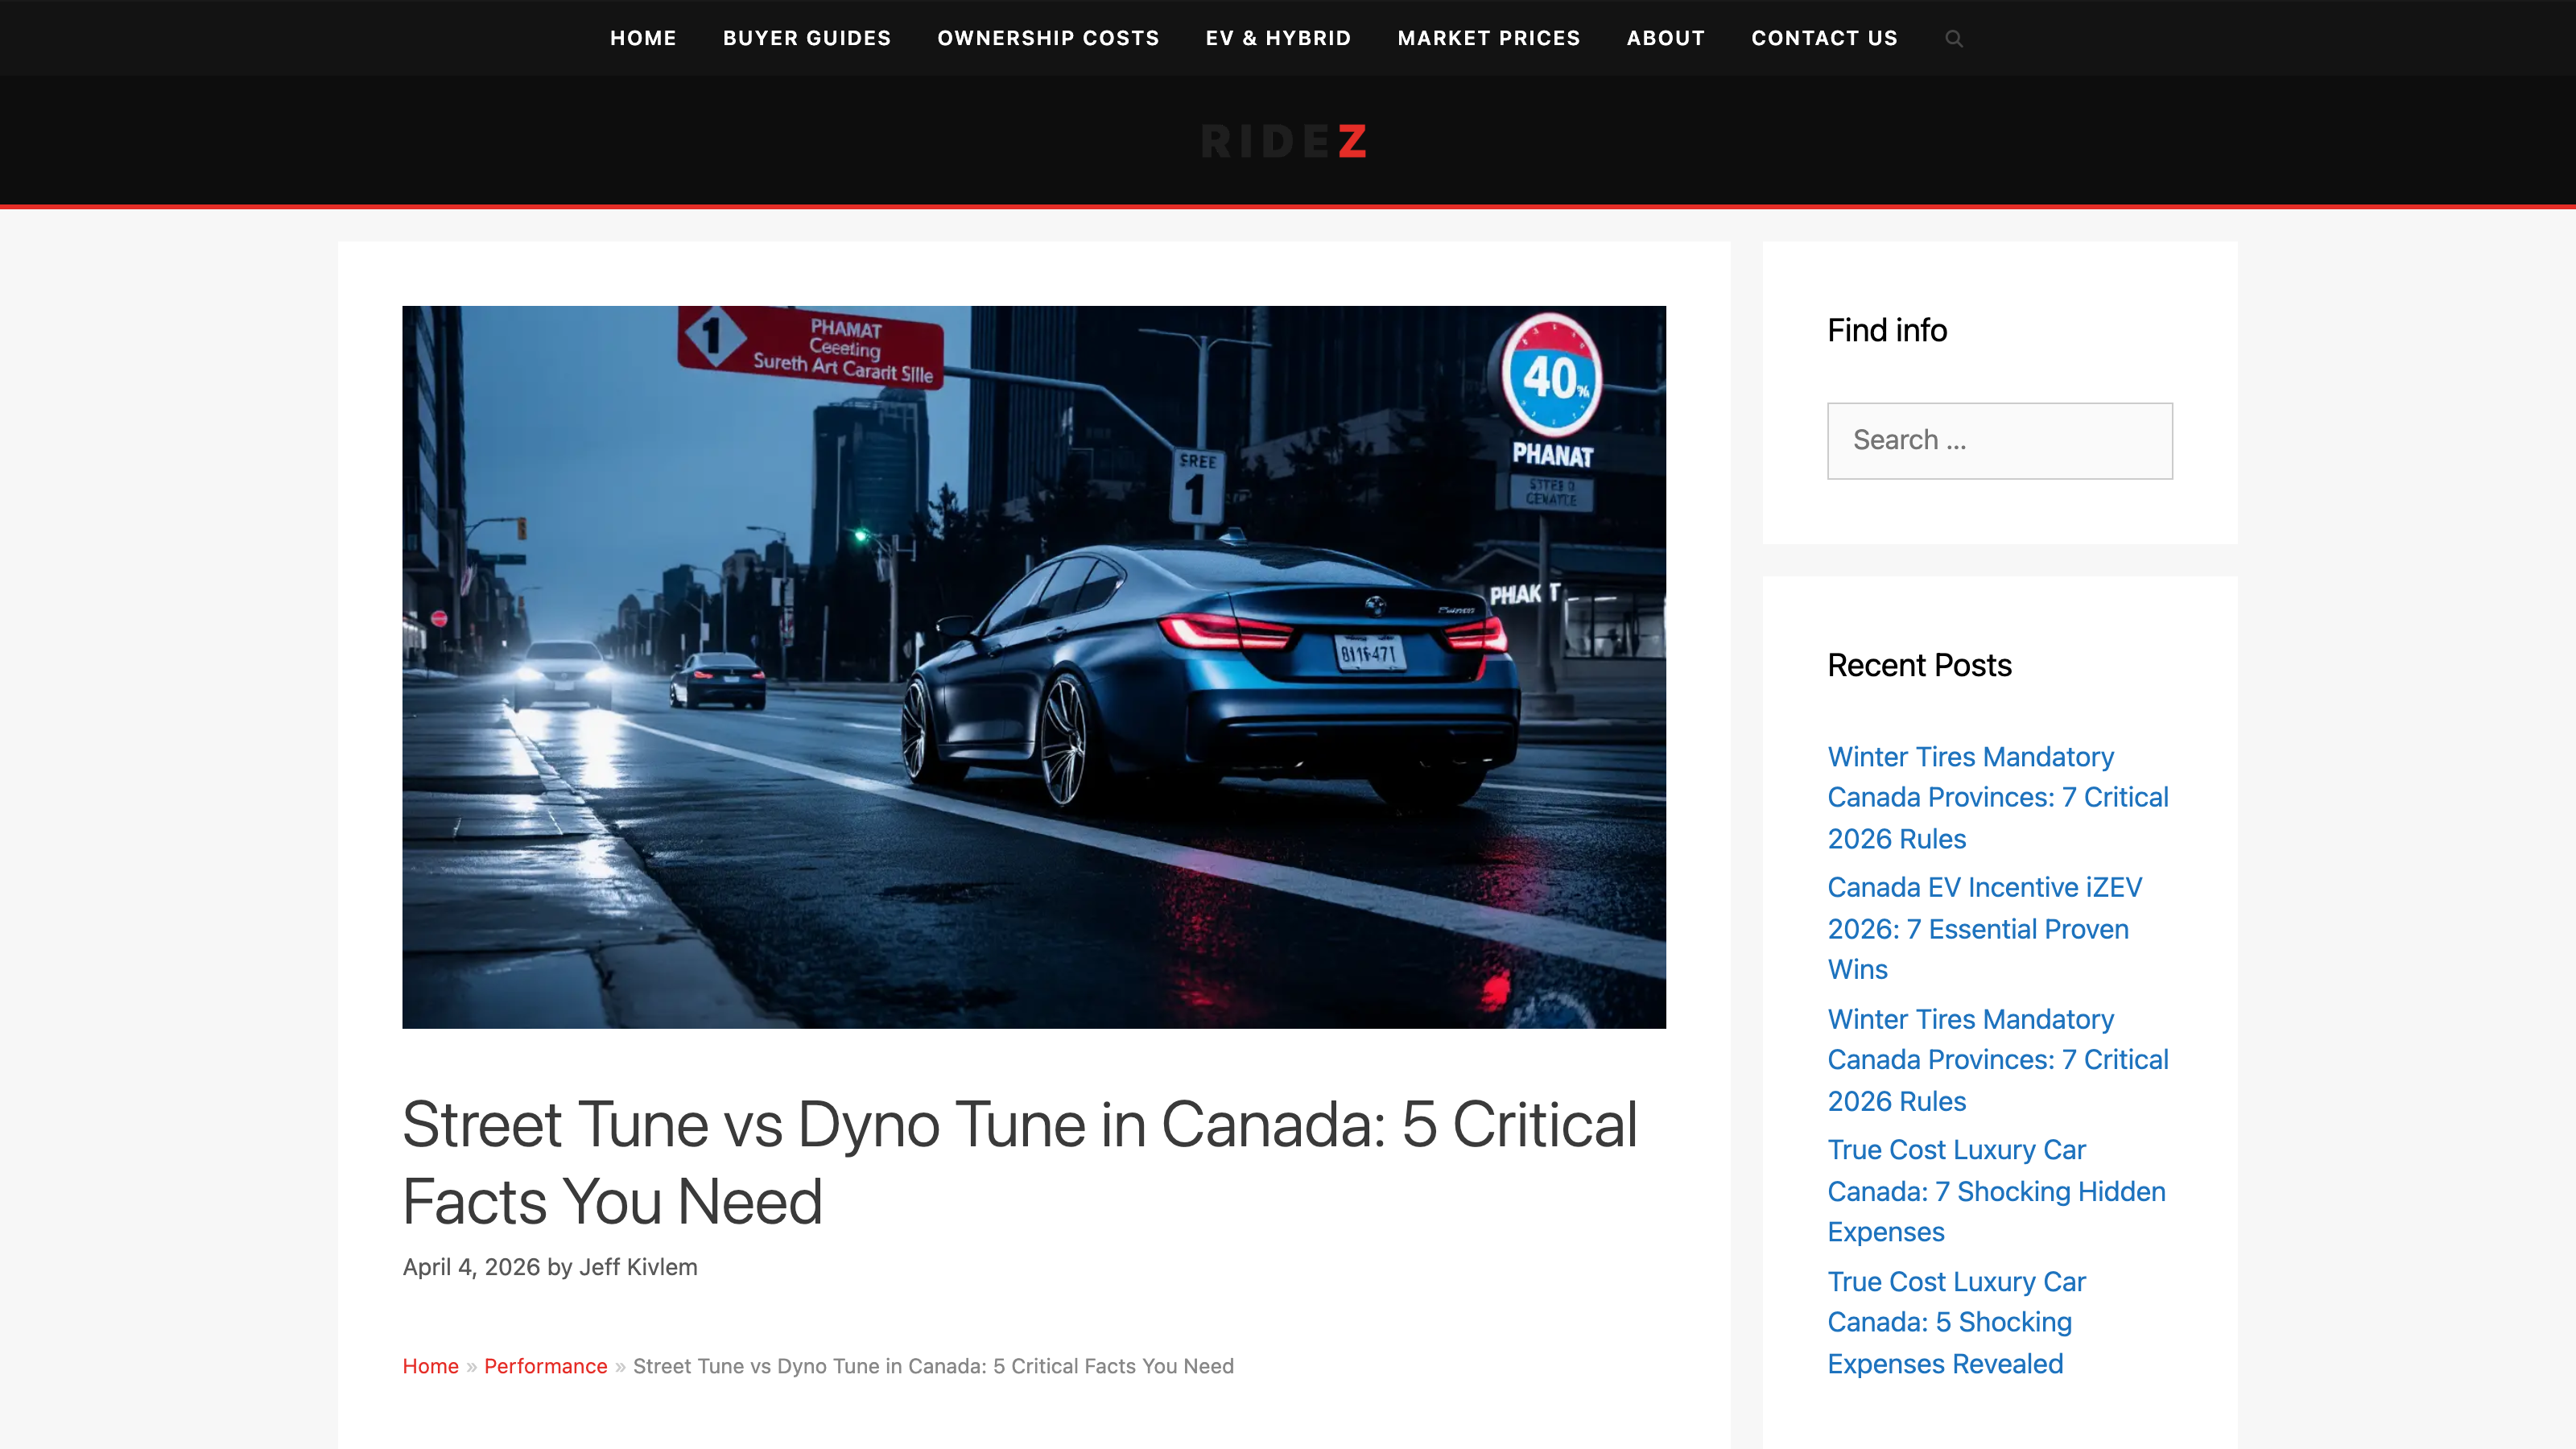Click the Home breadcrumb link
The height and width of the screenshot is (1449, 2576).
430,1366
